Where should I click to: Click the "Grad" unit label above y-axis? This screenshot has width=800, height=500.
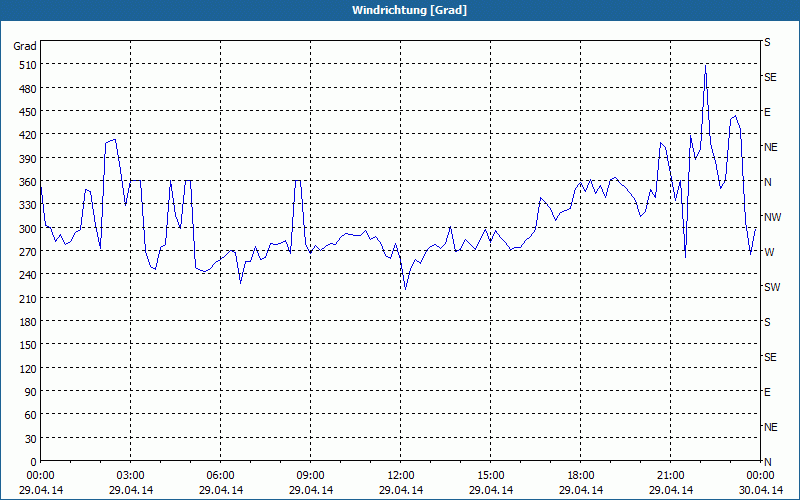point(25,46)
